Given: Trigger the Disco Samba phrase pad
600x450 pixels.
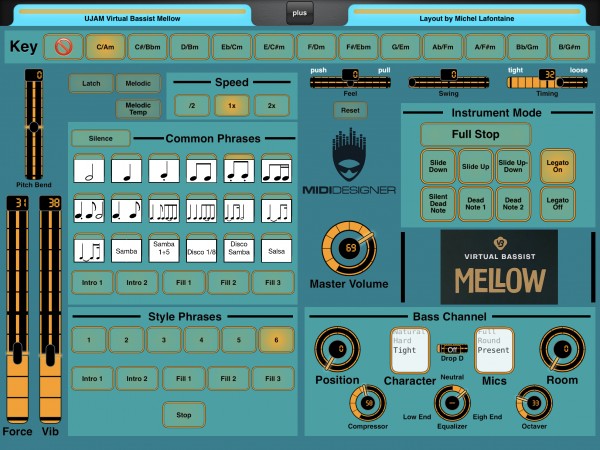Looking at the screenshot, I should tap(239, 248).
